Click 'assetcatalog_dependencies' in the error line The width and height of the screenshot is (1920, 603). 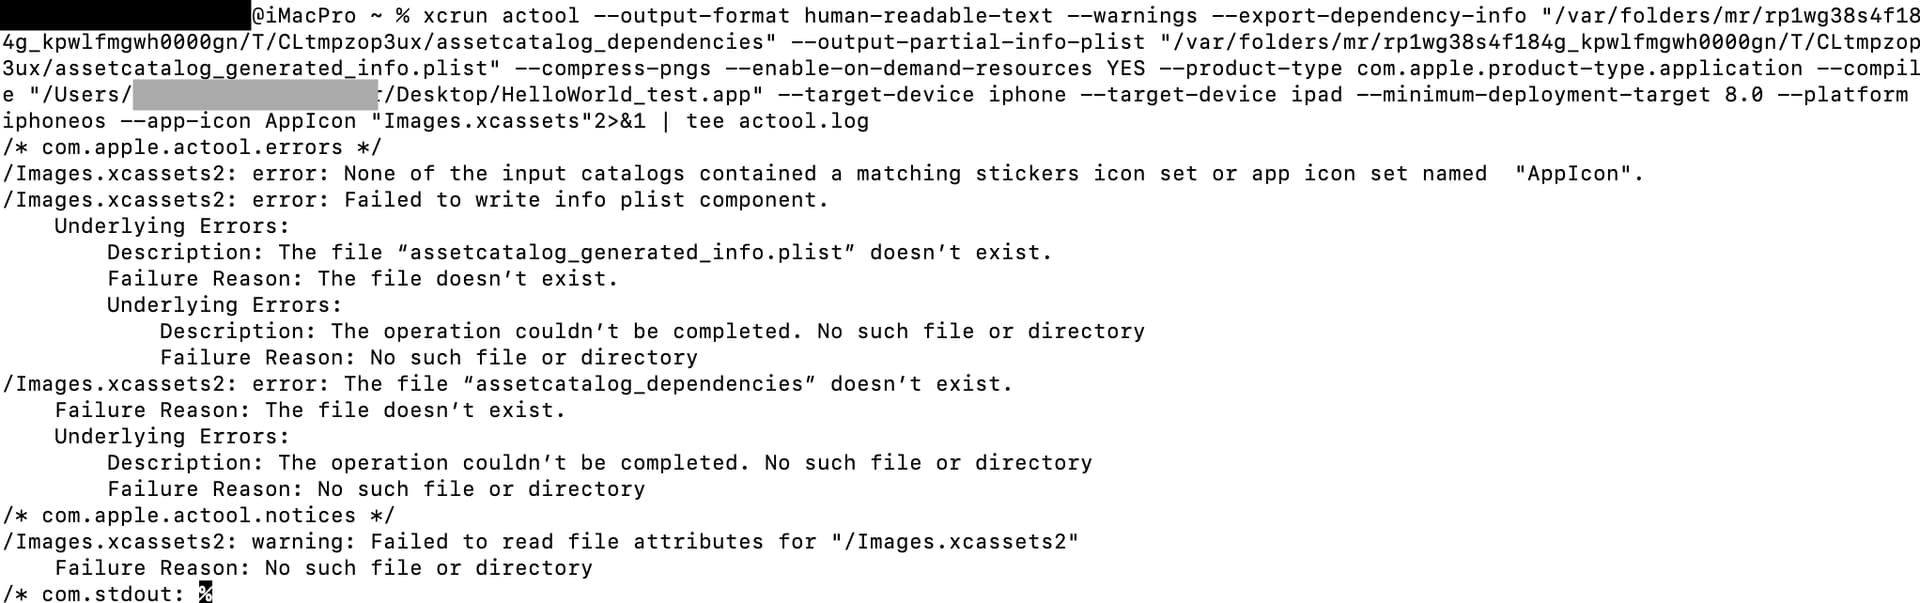(x=639, y=384)
